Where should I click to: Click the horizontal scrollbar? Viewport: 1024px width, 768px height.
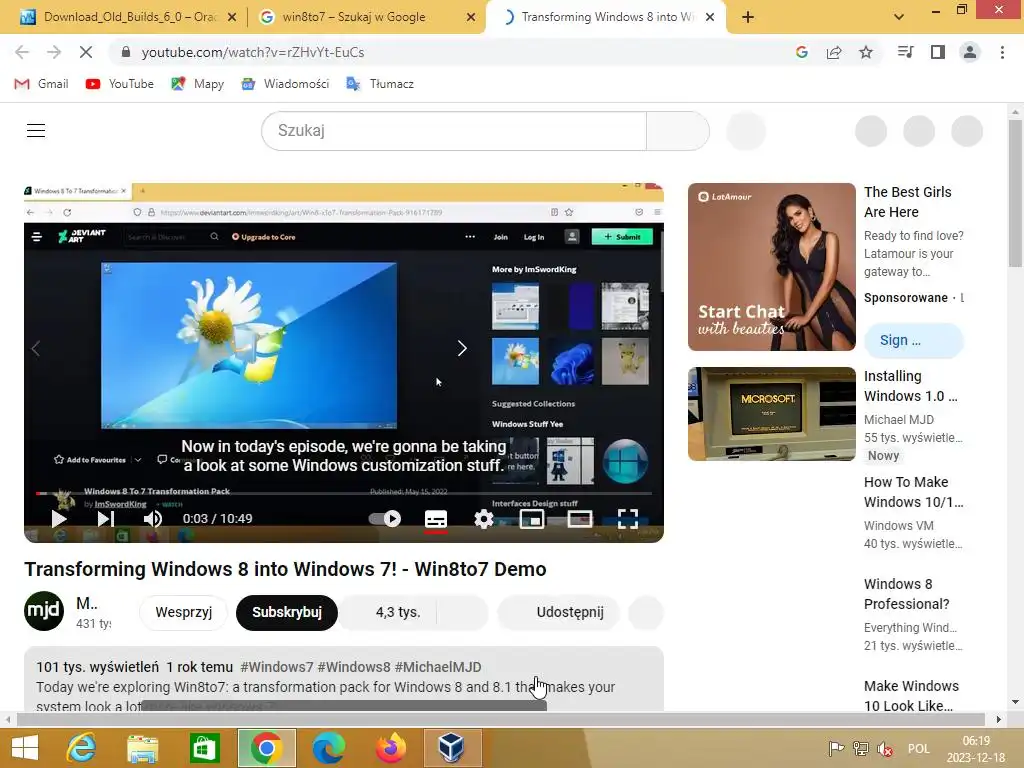(500, 720)
